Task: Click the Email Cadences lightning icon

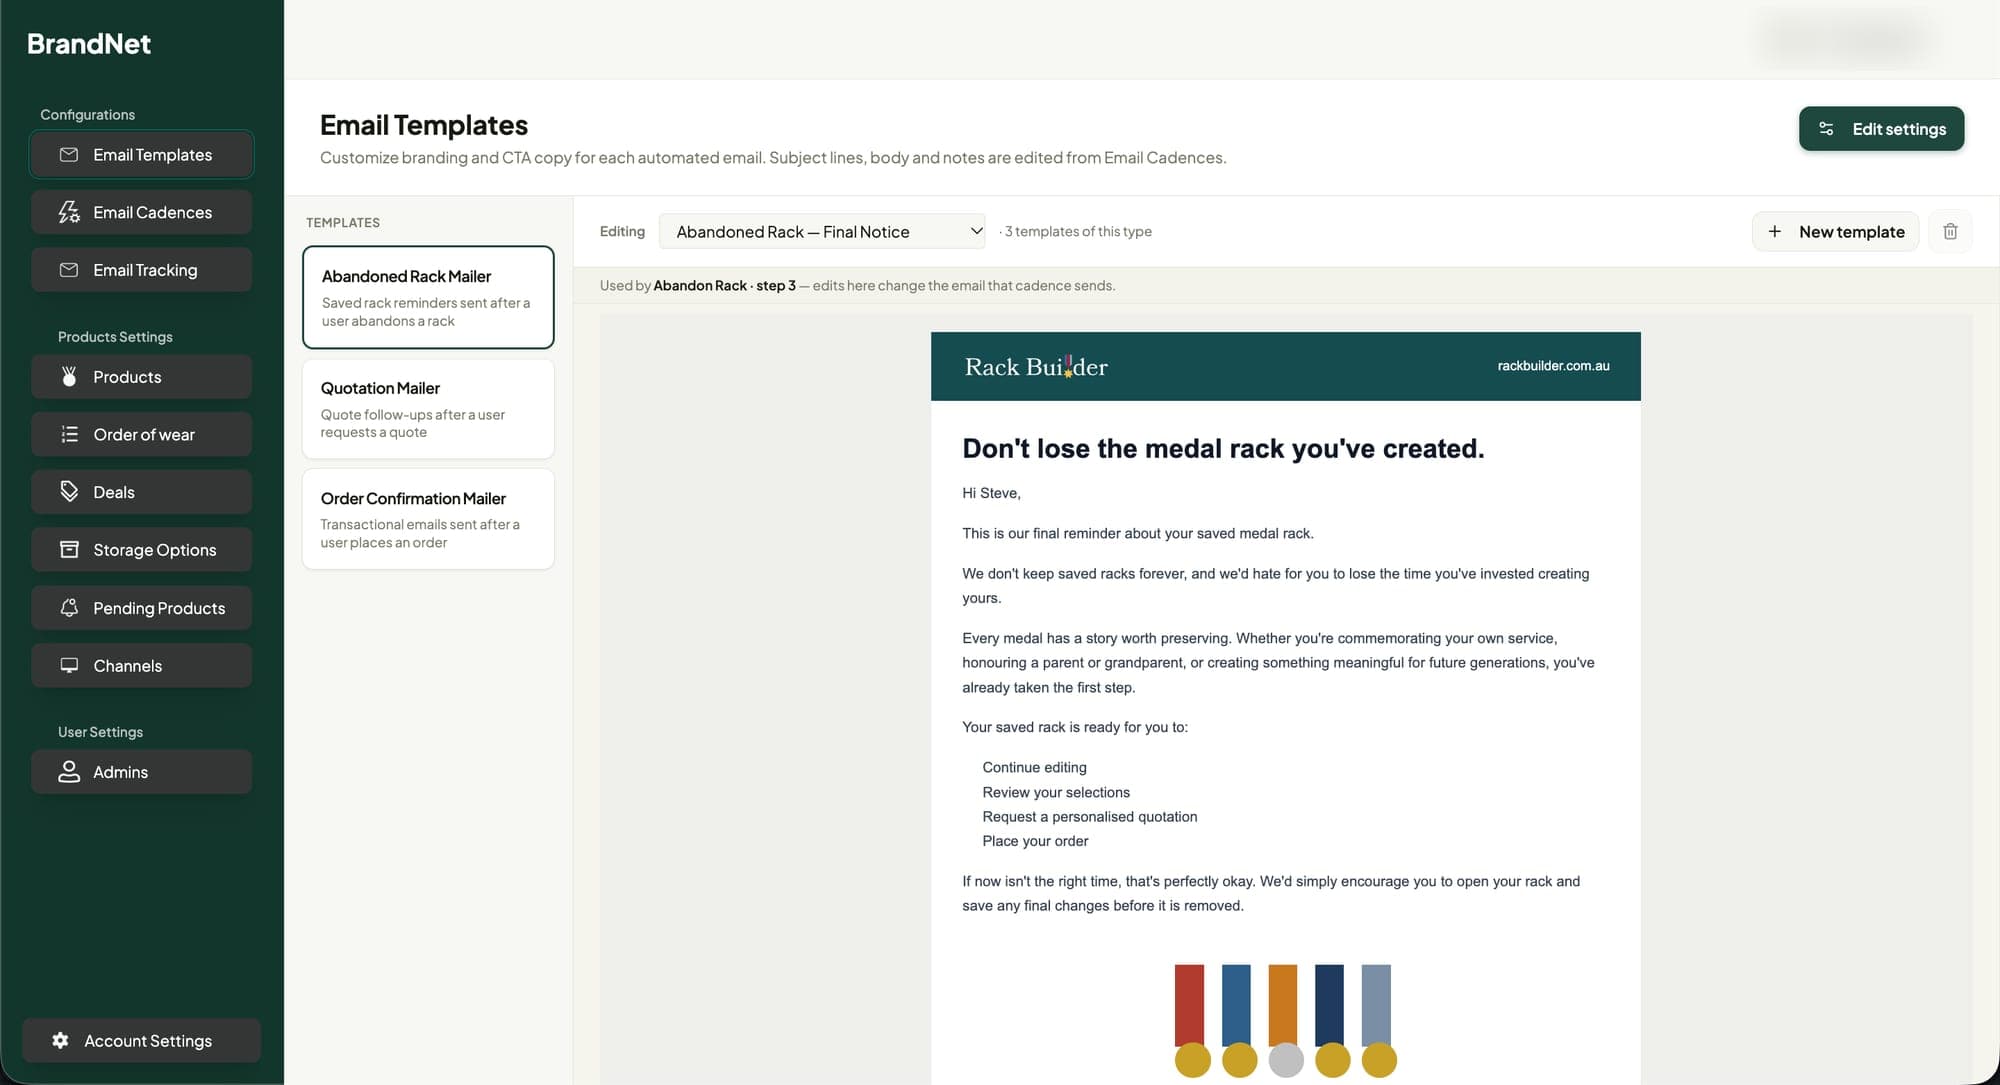Action: pos(69,212)
